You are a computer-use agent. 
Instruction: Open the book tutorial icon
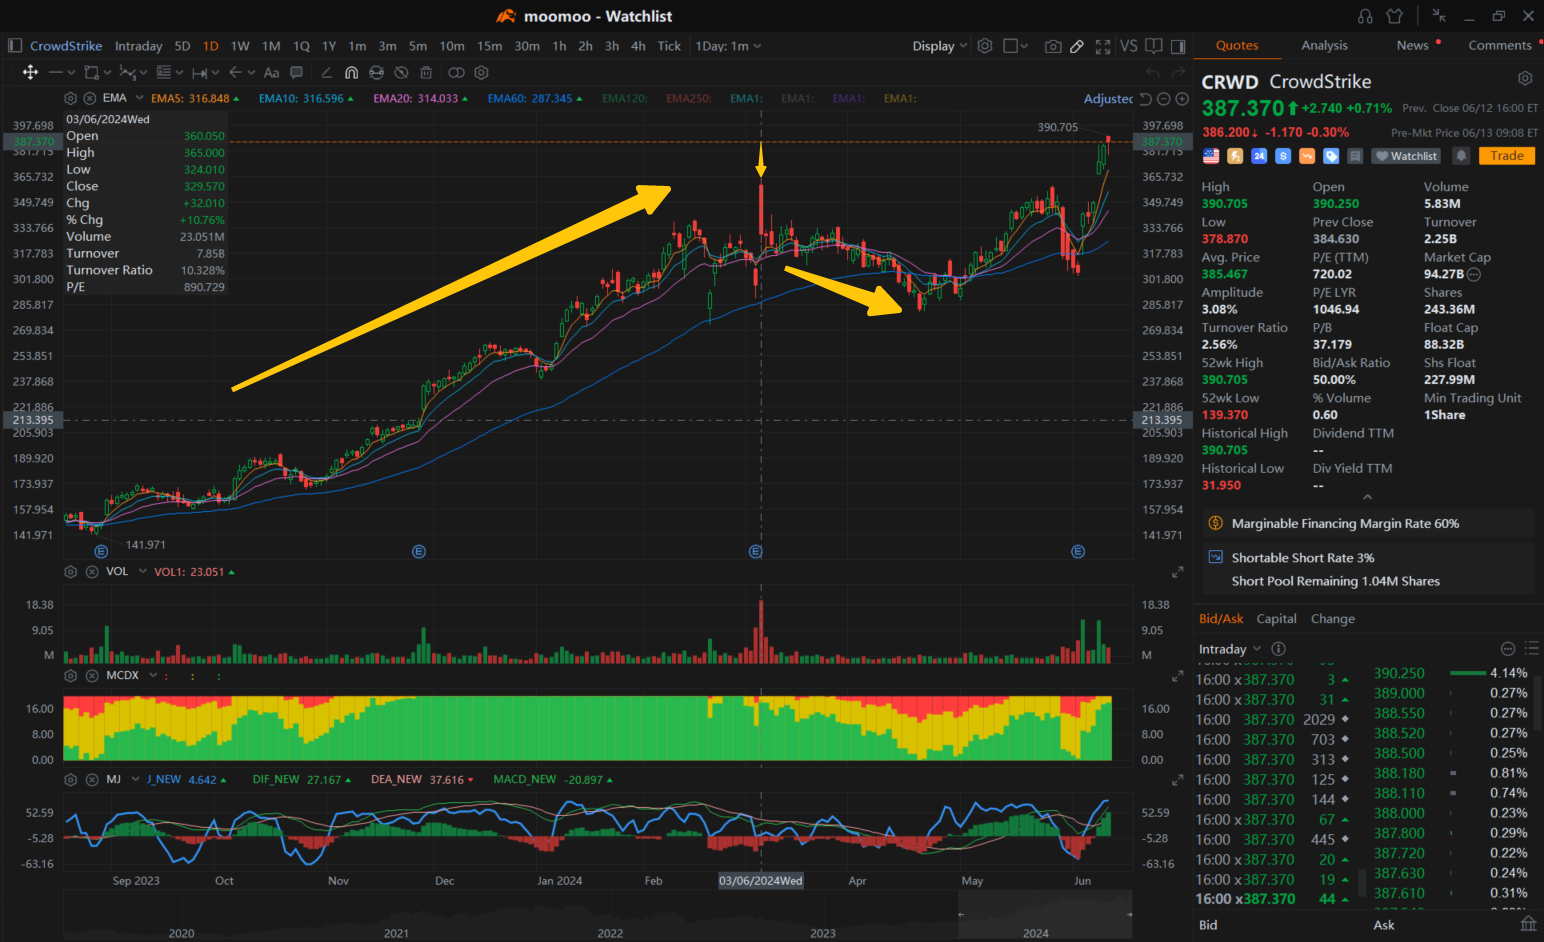pyautogui.click(x=1154, y=46)
